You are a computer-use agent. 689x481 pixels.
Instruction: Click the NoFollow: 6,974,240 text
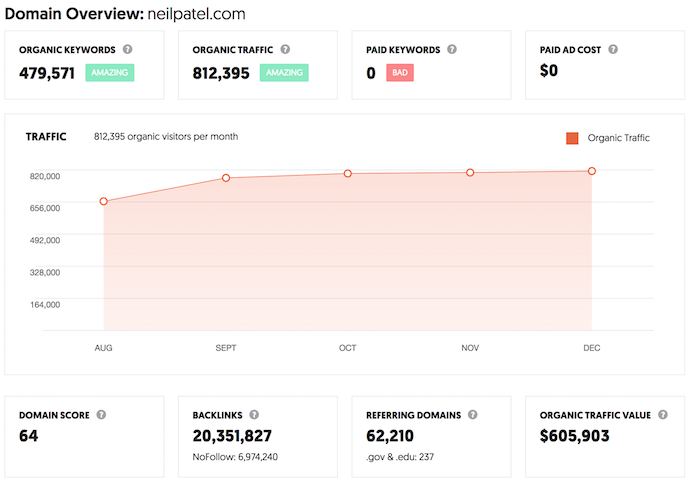coord(235,457)
